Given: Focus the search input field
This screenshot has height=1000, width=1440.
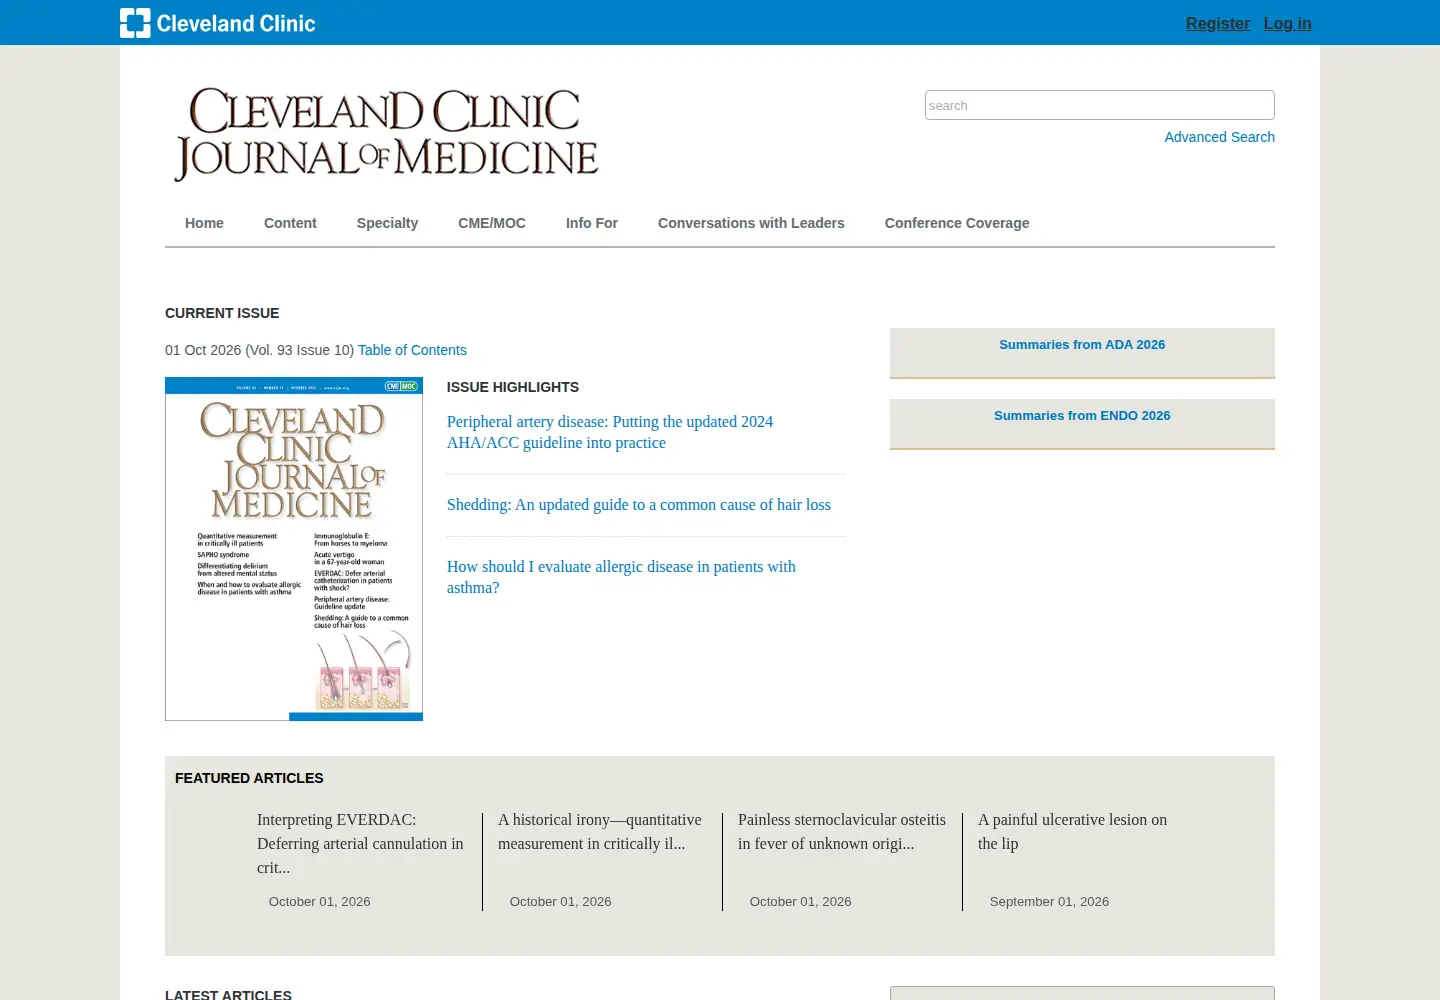Looking at the screenshot, I should pos(1100,105).
